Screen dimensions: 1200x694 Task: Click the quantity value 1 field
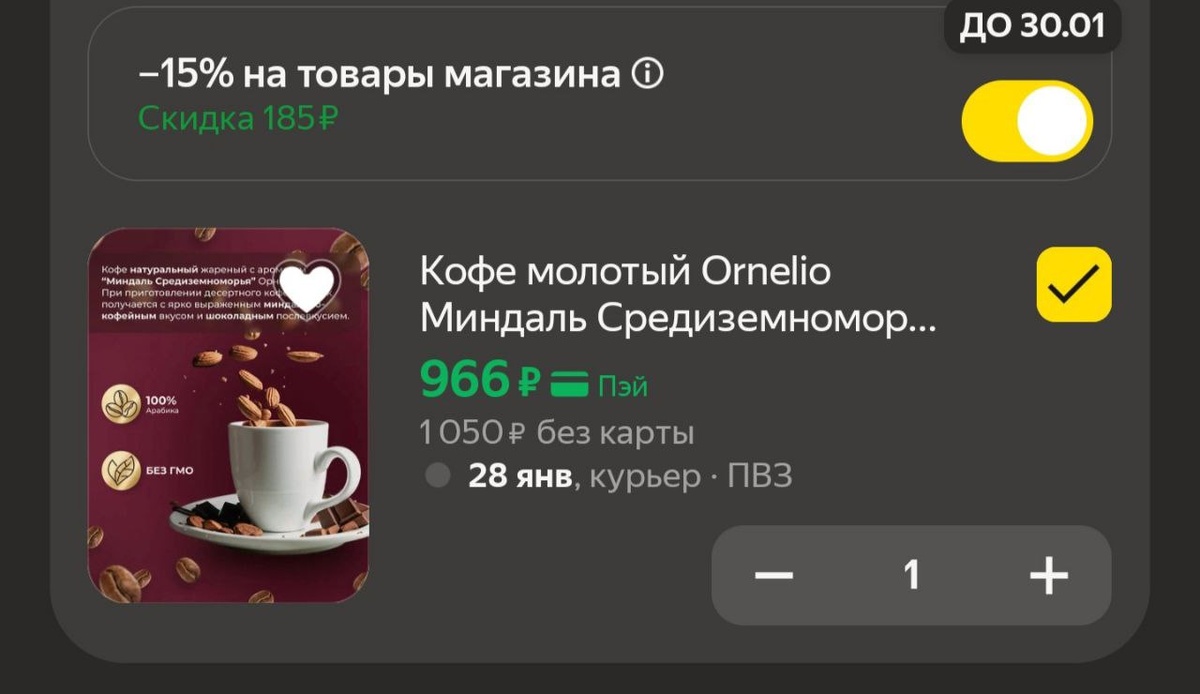(x=911, y=575)
